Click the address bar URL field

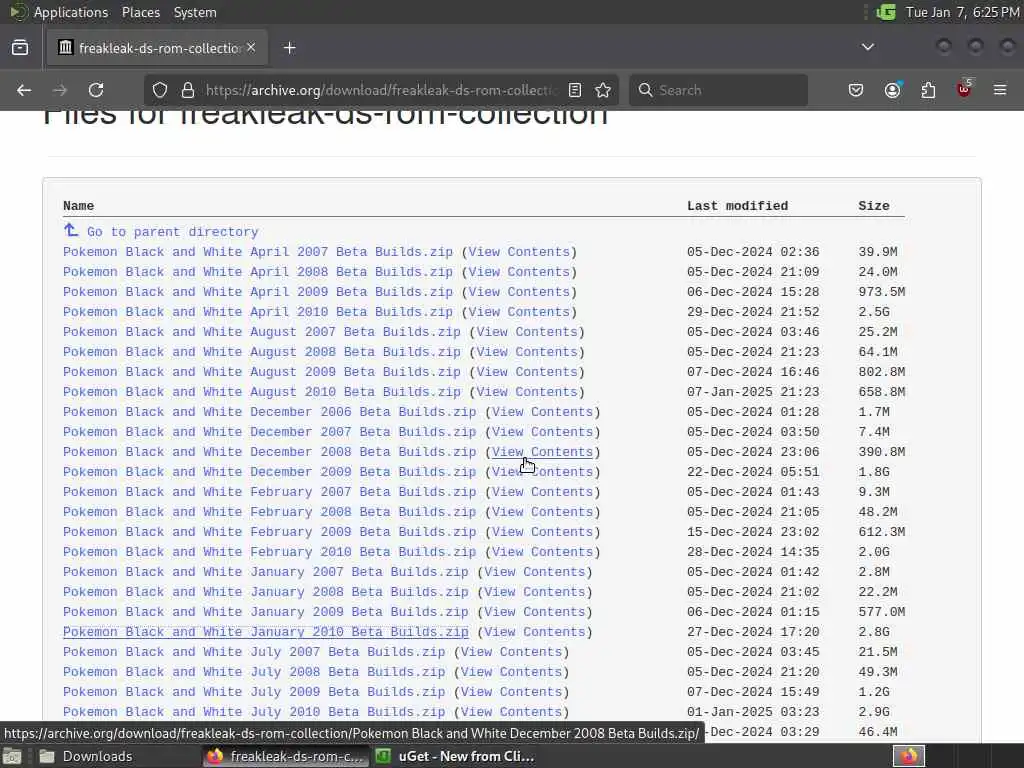[x=380, y=90]
